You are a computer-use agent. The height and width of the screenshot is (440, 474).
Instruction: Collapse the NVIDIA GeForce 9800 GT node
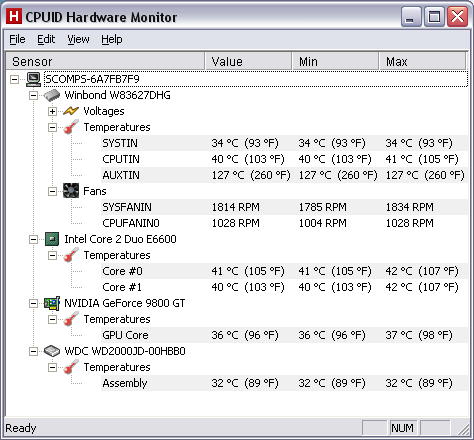33,303
